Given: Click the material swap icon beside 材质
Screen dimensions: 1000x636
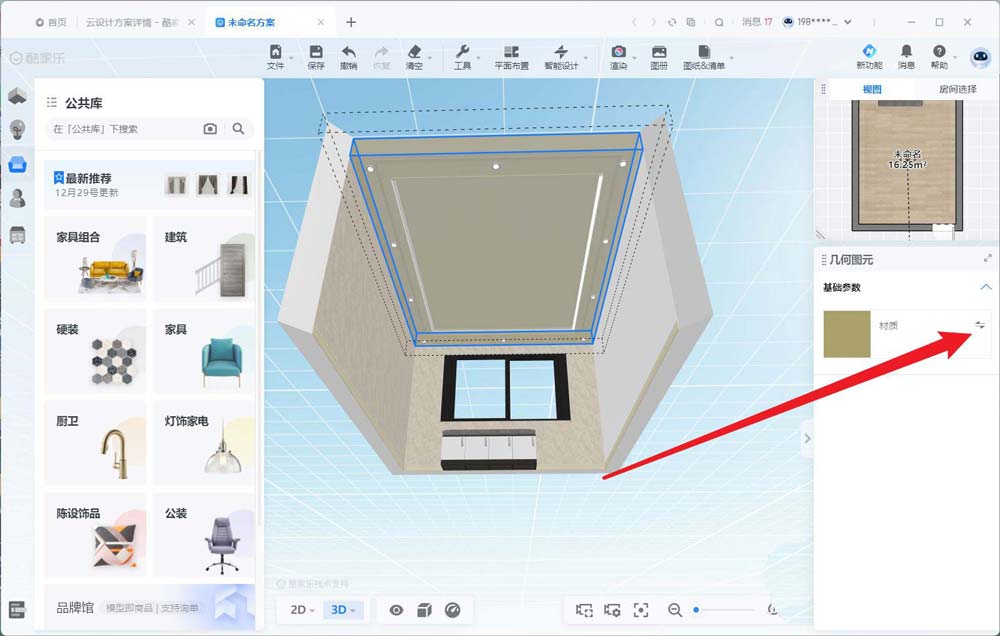Looking at the screenshot, I should pos(980,324).
